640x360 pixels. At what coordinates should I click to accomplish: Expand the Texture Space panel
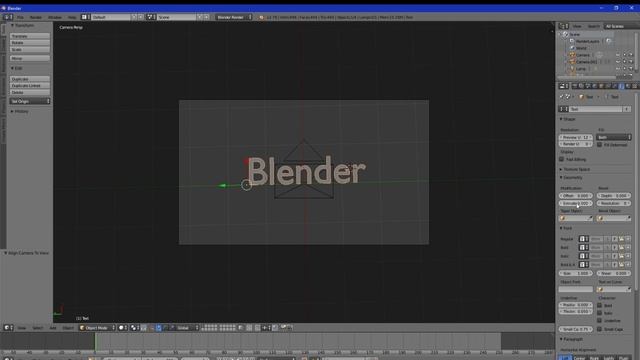pos(576,169)
